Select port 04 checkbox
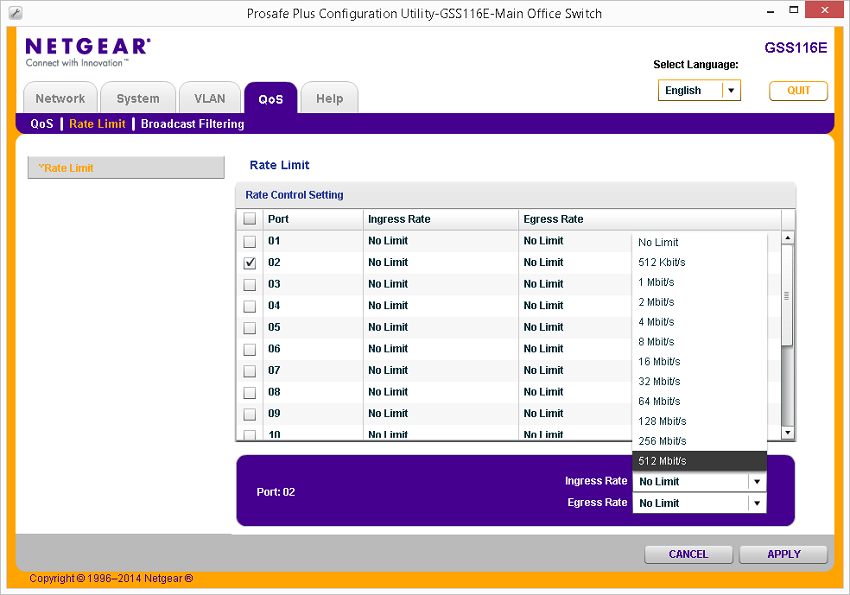 click(249, 306)
